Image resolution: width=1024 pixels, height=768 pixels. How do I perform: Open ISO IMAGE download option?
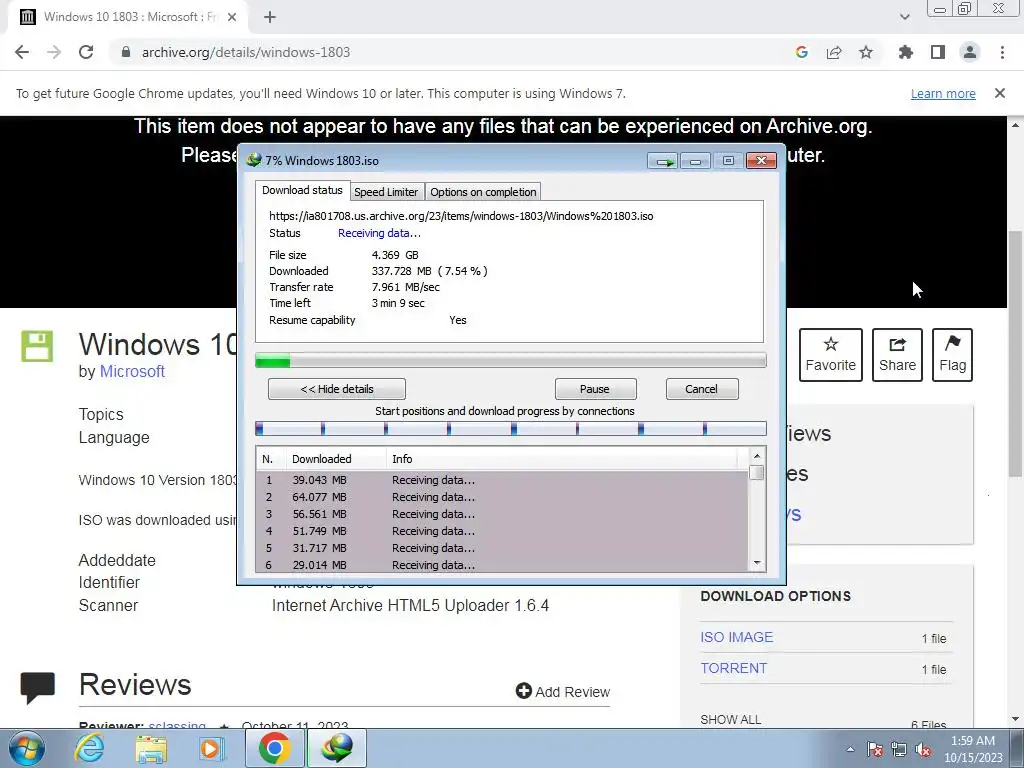point(737,637)
